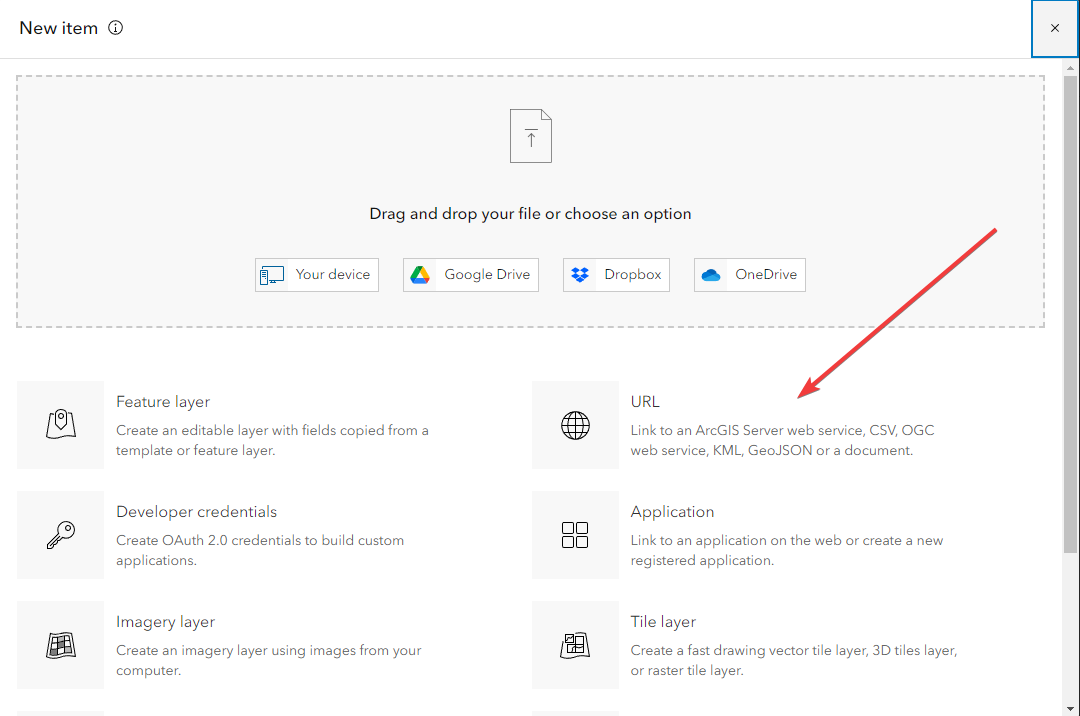The image size is (1080, 716).
Task: Upload a file from Your device
Action: click(316, 274)
